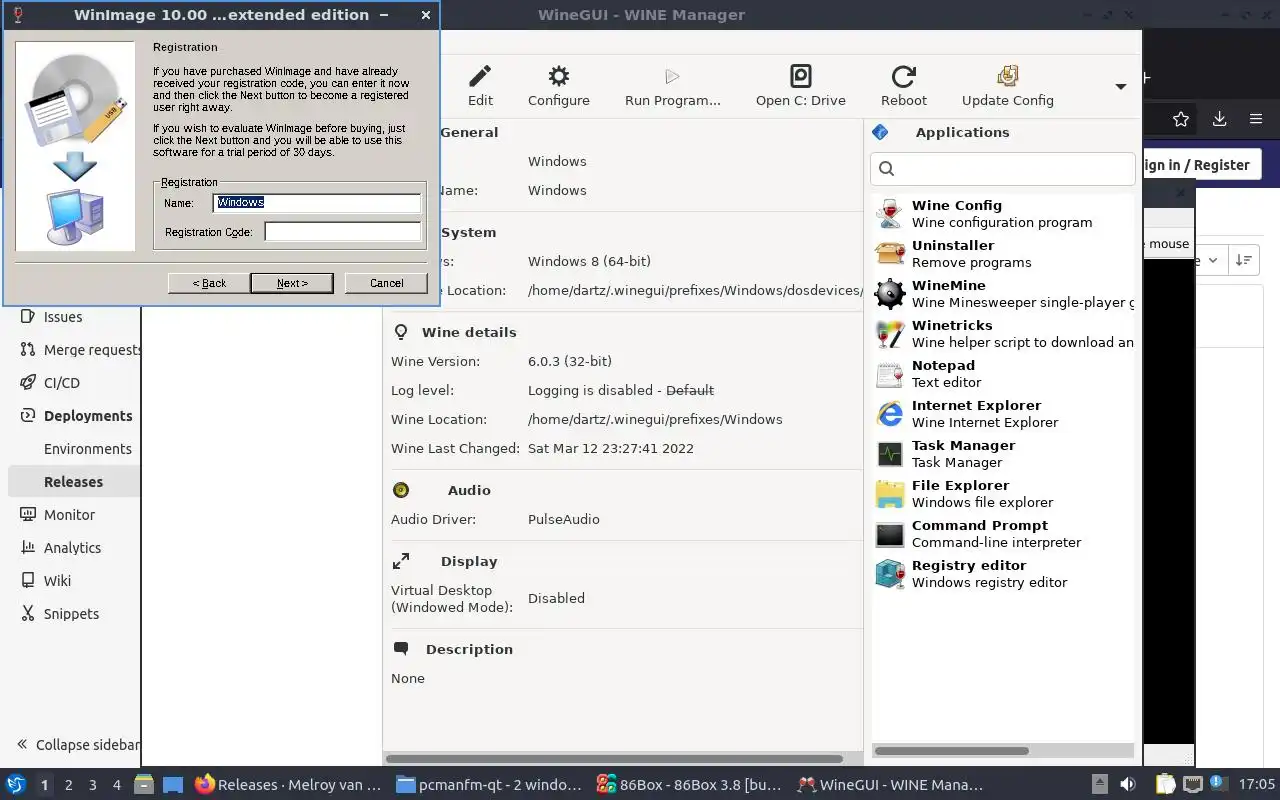The height and width of the screenshot is (800, 1280).
Task: Open Firefox downloads icon
Action: 1219,119
